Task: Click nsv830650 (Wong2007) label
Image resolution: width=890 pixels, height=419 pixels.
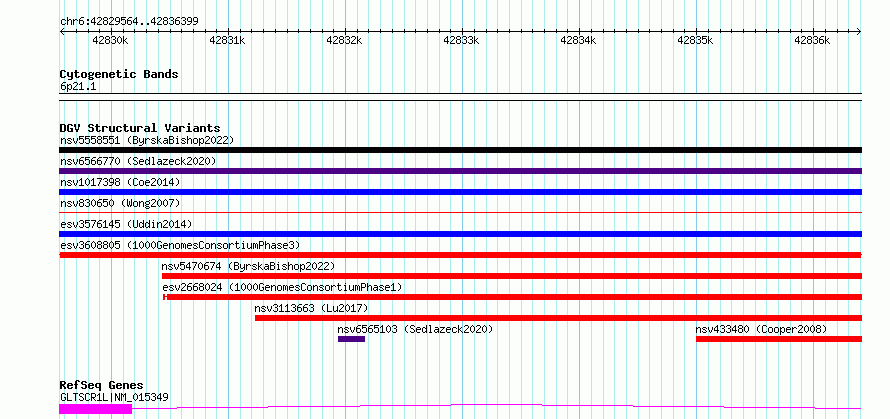Action: click(x=120, y=203)
